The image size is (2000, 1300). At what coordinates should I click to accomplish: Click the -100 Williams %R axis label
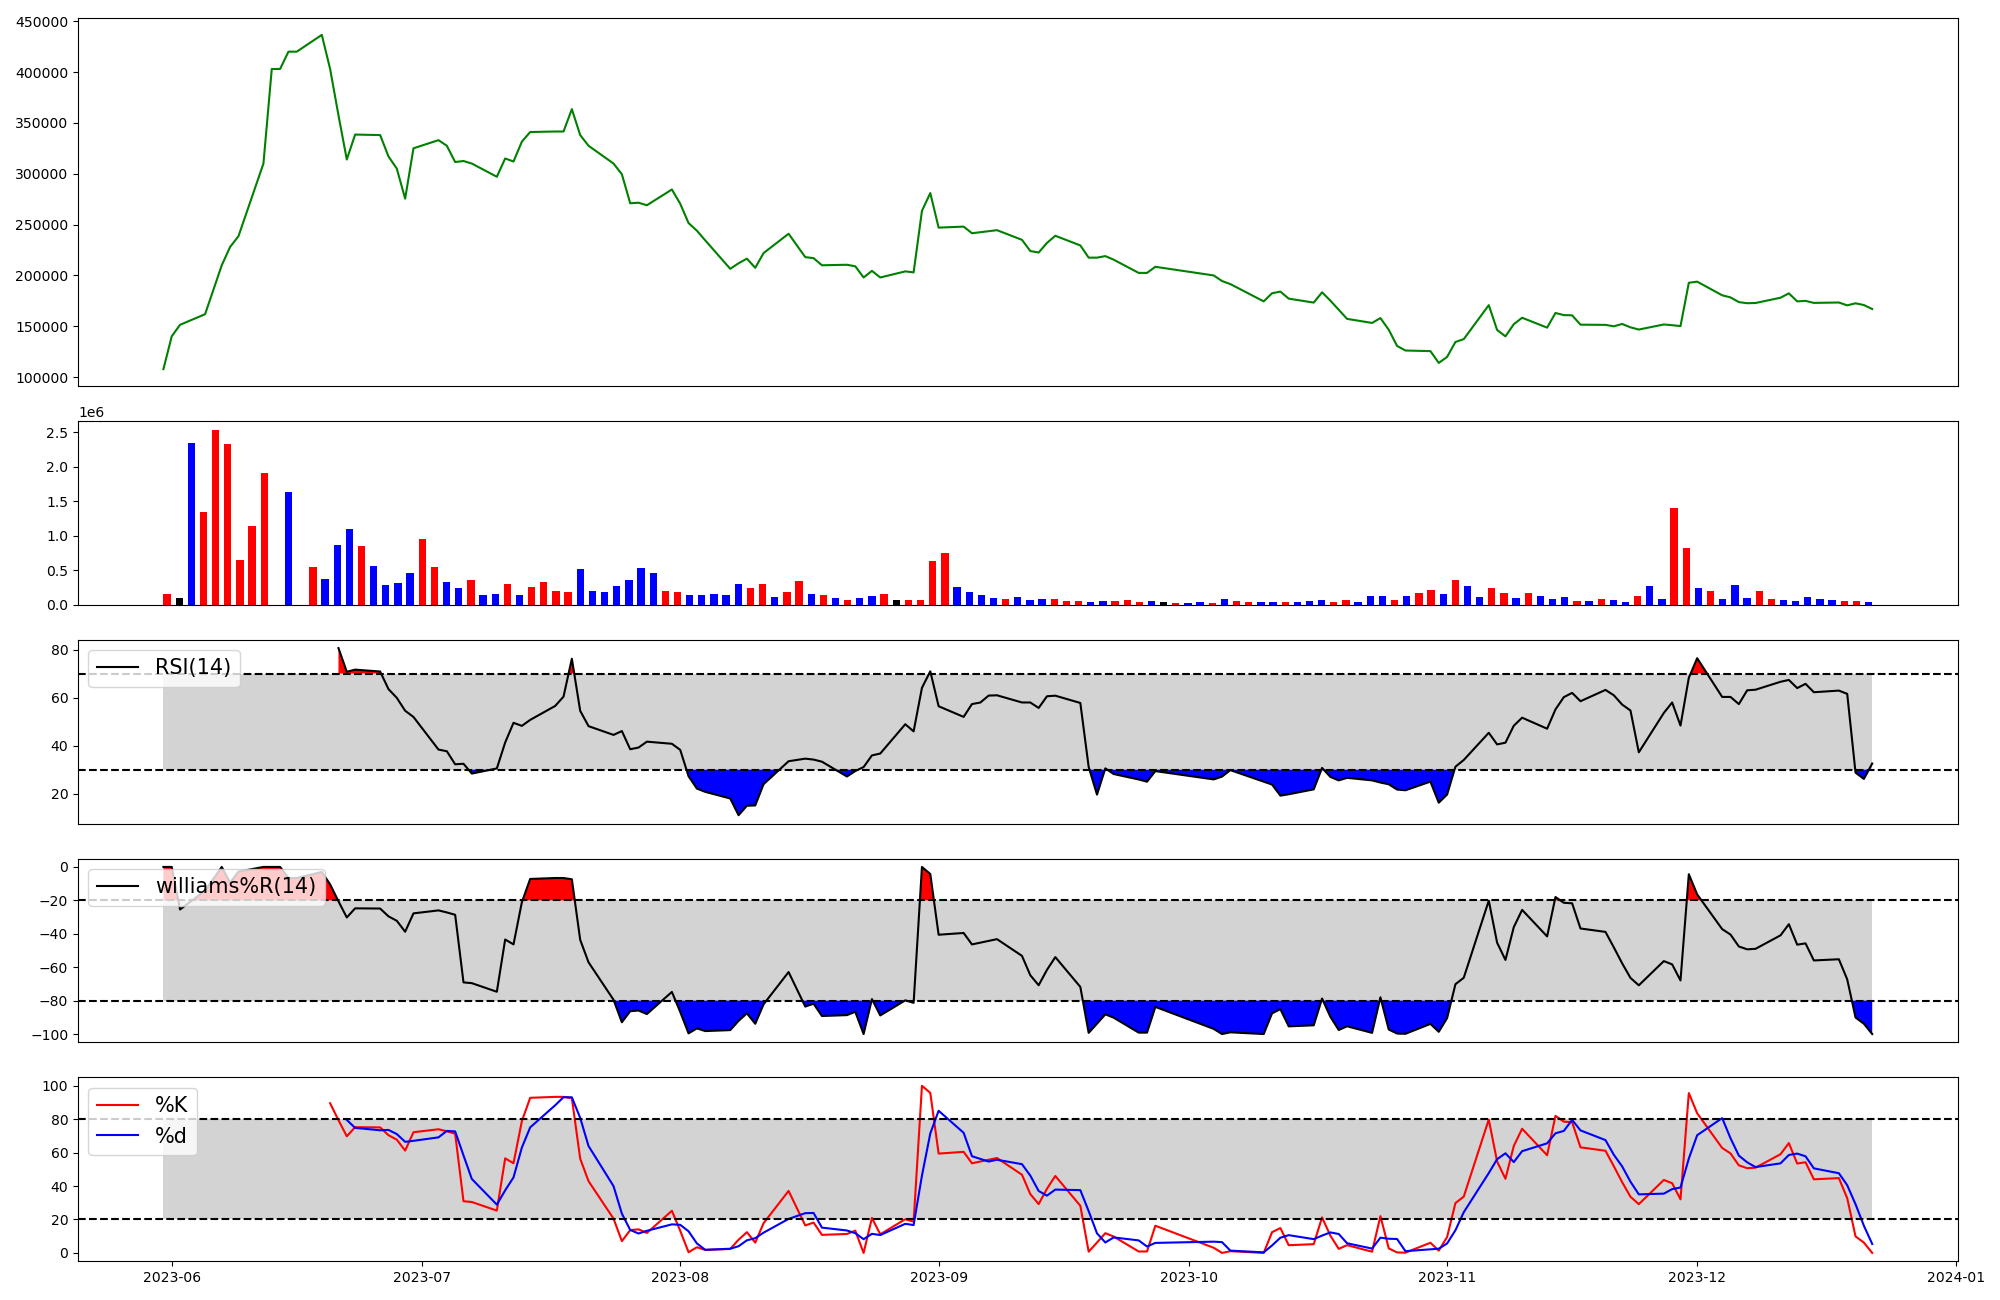click(50, 1035)
